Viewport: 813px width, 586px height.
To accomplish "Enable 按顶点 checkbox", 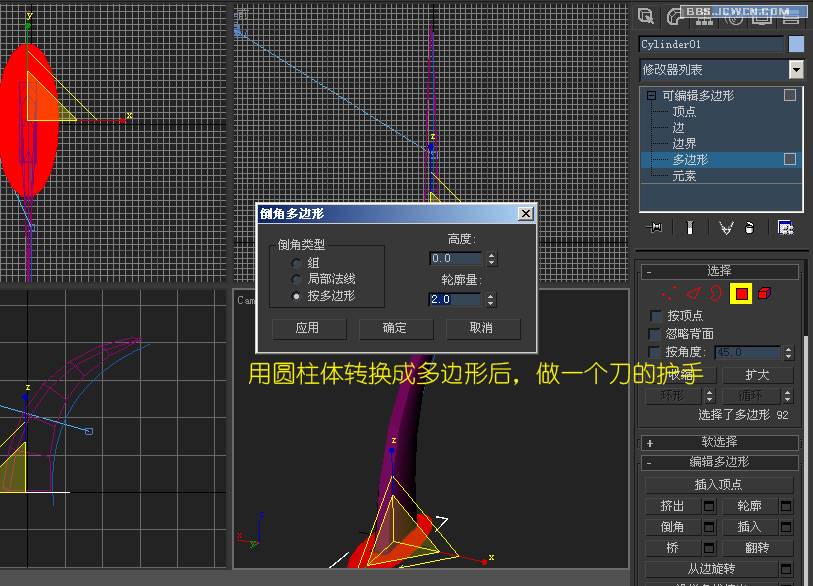I will (x=656, y=315).
